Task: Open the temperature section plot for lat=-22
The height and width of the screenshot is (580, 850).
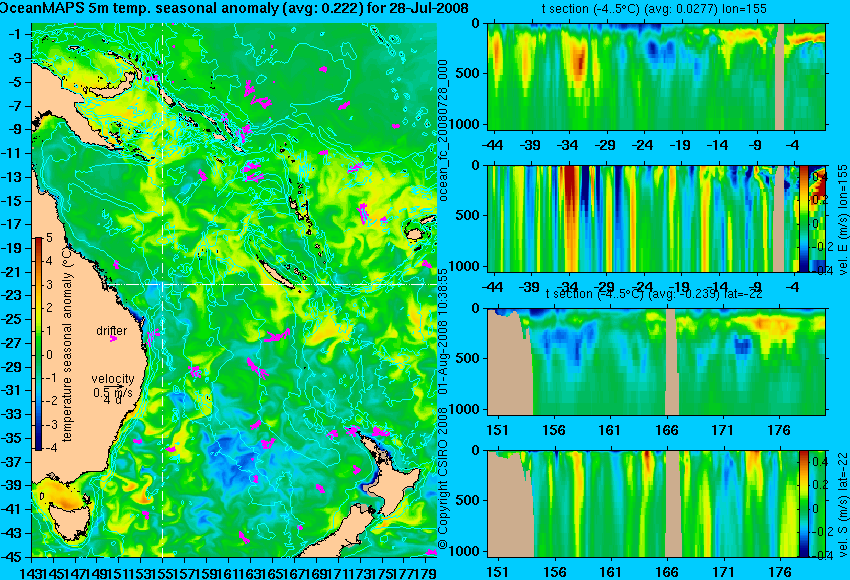Action: tap(657, 362)
